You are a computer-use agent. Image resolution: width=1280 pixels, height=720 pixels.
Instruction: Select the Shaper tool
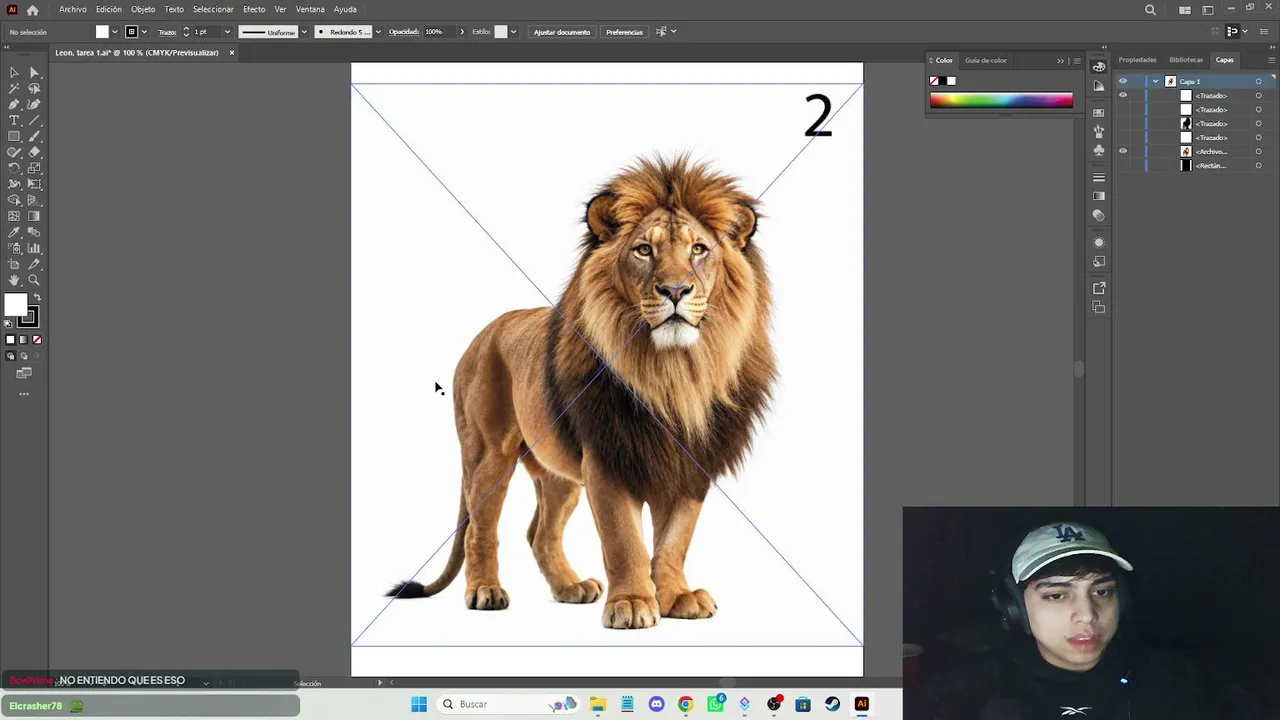tap(14, 152)
